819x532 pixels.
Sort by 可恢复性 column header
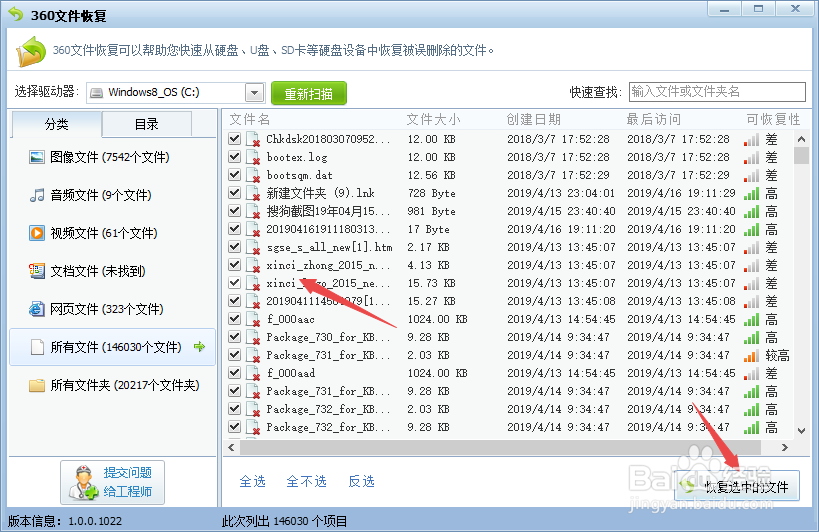click(773, 120)
